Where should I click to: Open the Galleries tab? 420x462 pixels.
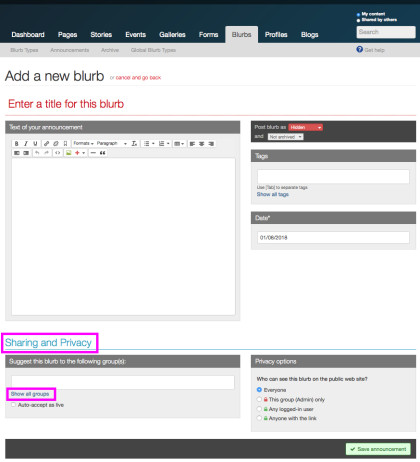tap(172, 35)
